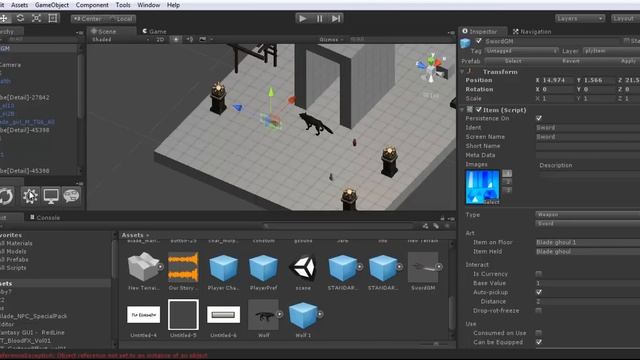This screenshot has width=640, height=360.
Task: Click the SwordGM blue cube icon in the Inspector
Action: [465, 43]
